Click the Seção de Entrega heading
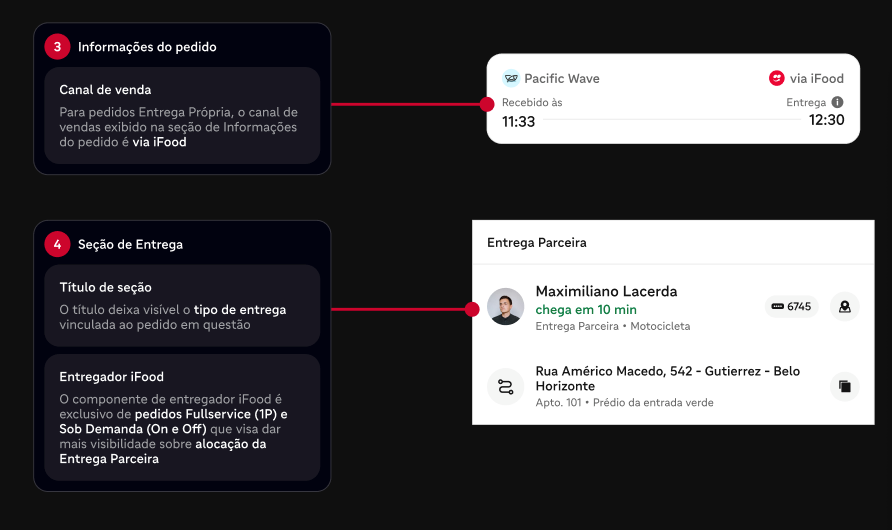This screenshot has width=892, height=530. (130, 245)
